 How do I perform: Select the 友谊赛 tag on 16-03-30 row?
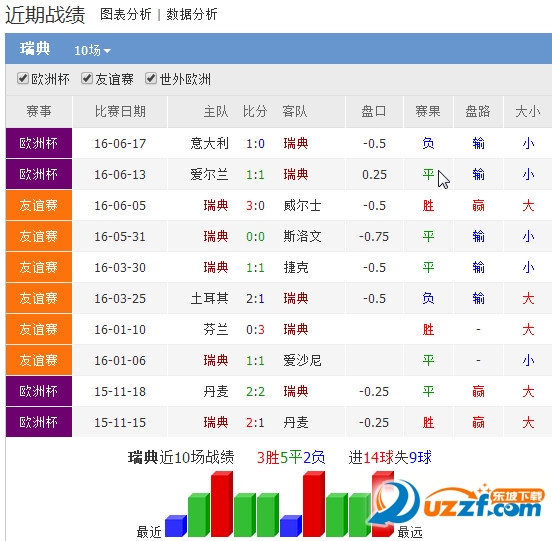[39, 267]
